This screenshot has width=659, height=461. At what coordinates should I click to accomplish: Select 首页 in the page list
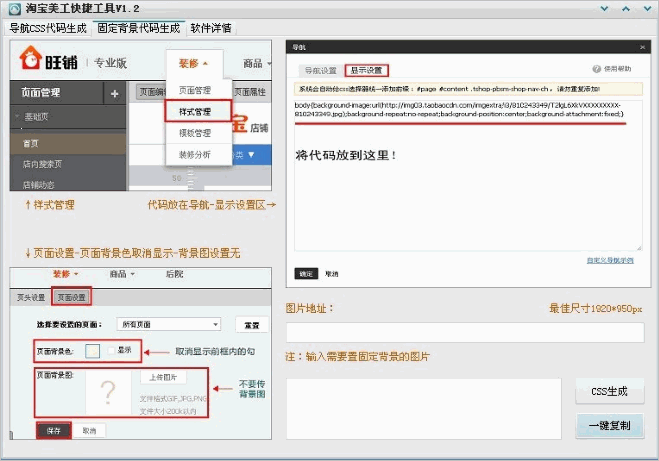tap(68, 143)
